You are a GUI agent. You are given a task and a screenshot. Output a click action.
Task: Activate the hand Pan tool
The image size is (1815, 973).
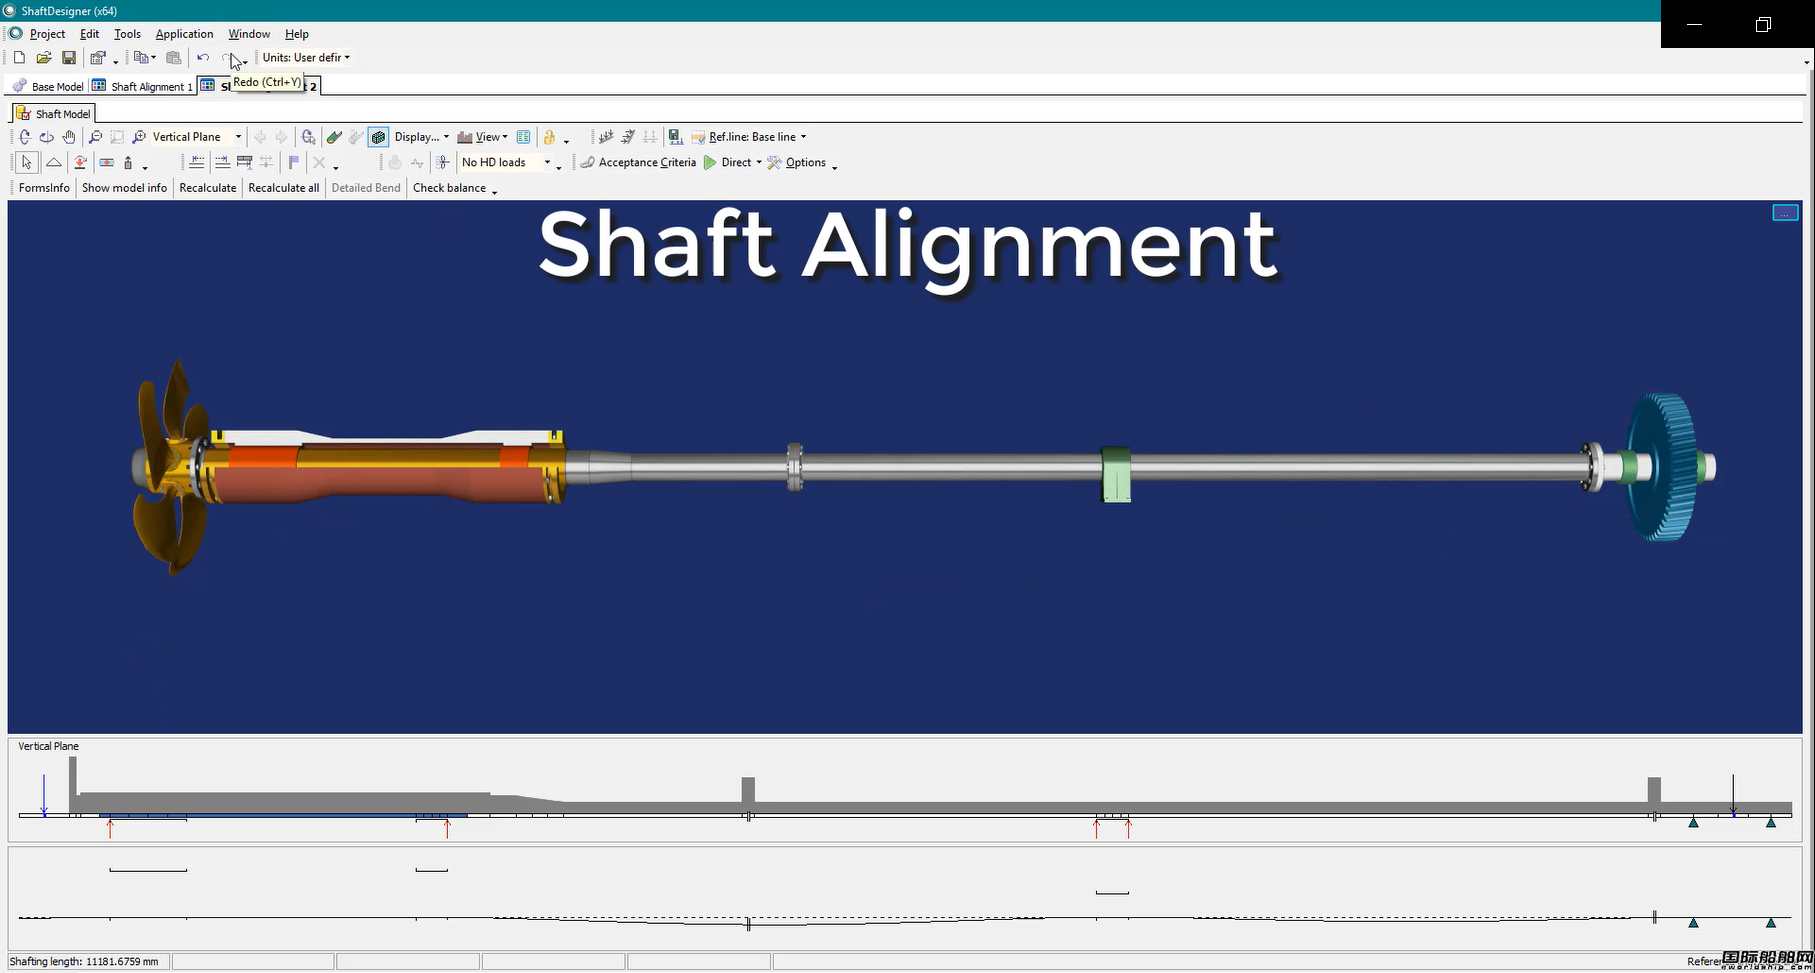coord(69,137)
